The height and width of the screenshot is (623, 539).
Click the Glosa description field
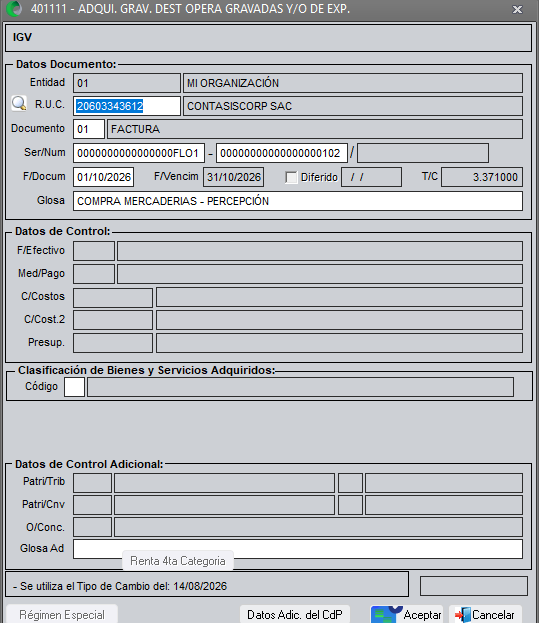tap(298, 201)
